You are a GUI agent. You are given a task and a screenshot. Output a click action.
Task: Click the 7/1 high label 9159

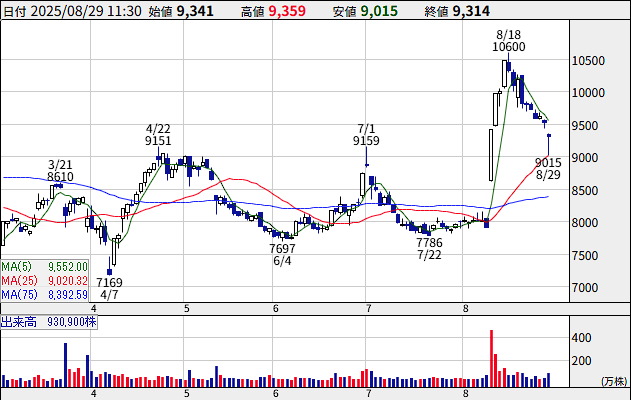tap(366, 141)
